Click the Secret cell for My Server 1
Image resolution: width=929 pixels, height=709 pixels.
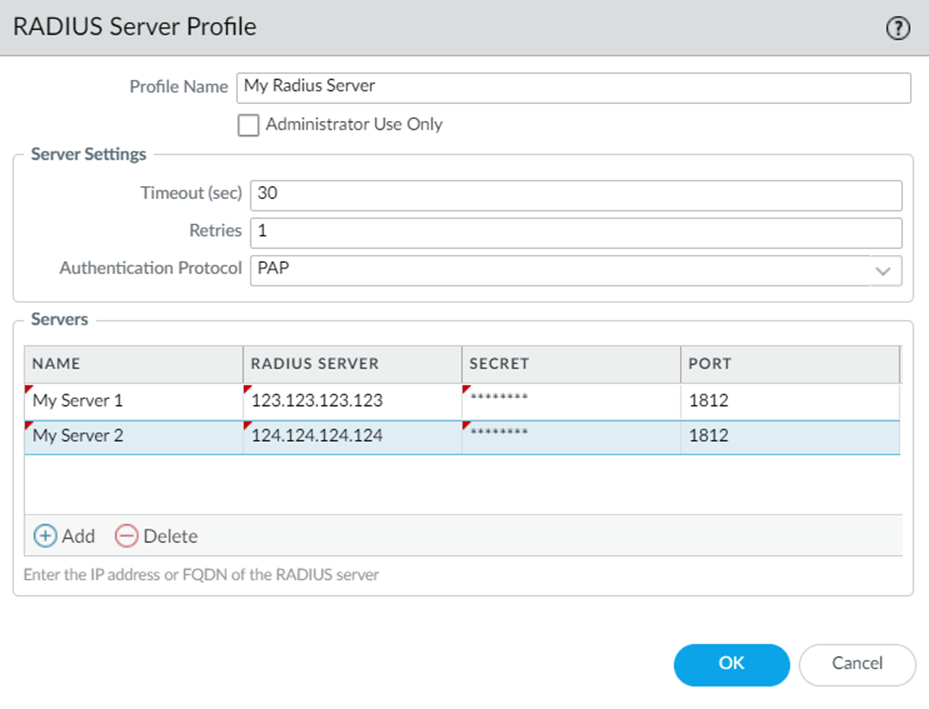(x=571, y=401)
